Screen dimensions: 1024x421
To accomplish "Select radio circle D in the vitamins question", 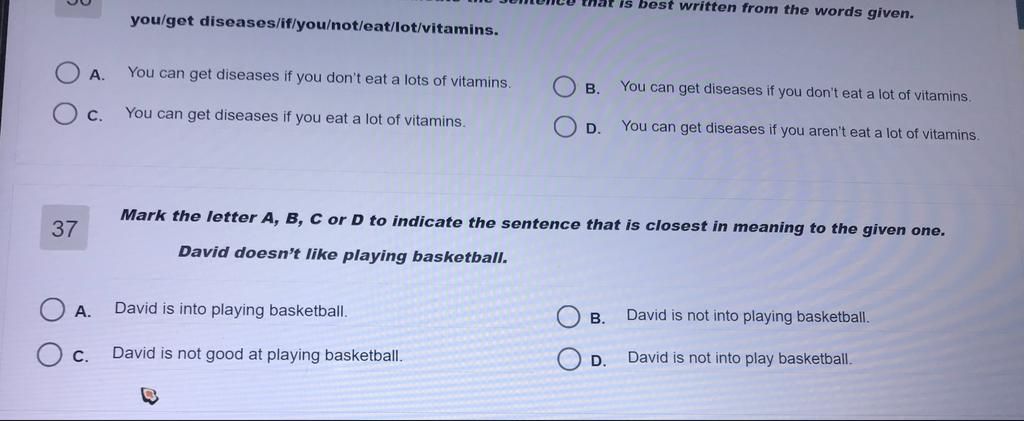I will [x=565, y=127].
